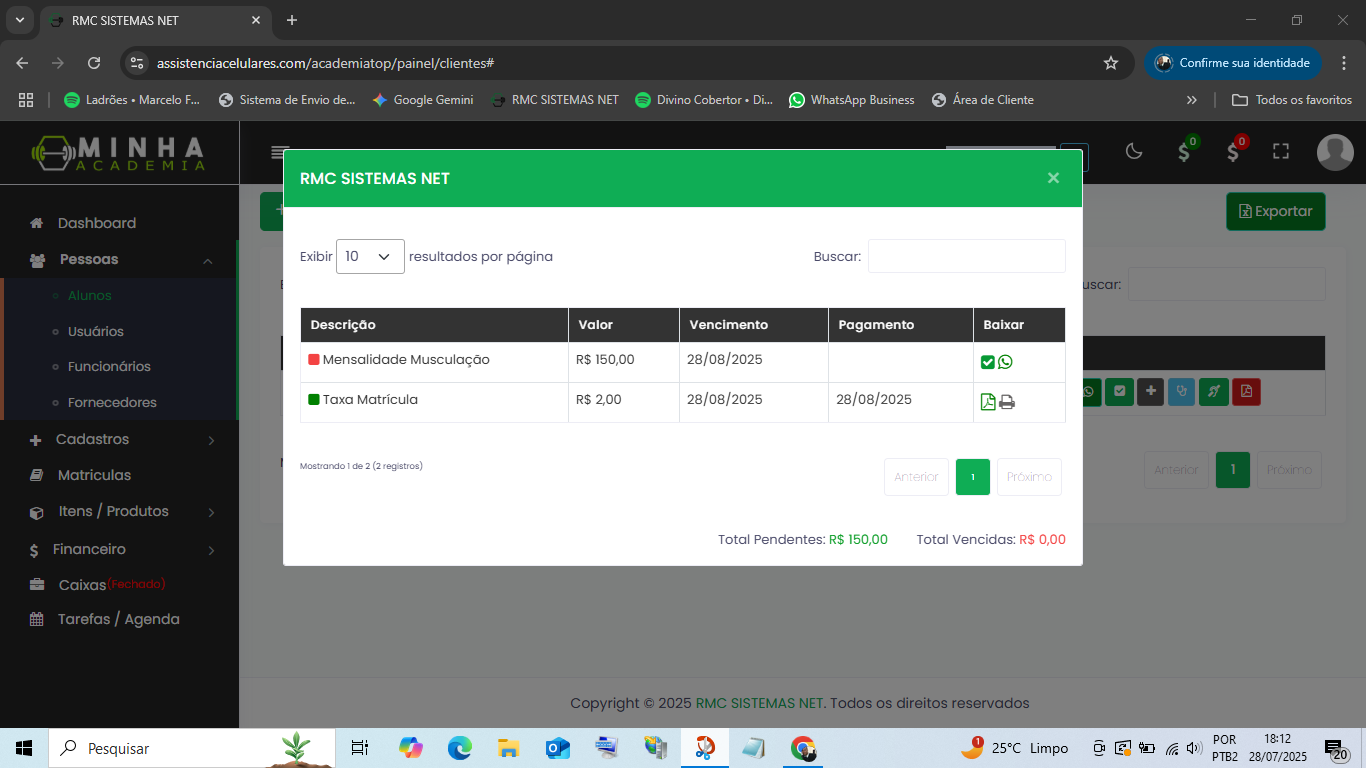This screenshot has height=768, width=1366.
Task: Expand the Financeiro sidebar menu
Action: 211,550
